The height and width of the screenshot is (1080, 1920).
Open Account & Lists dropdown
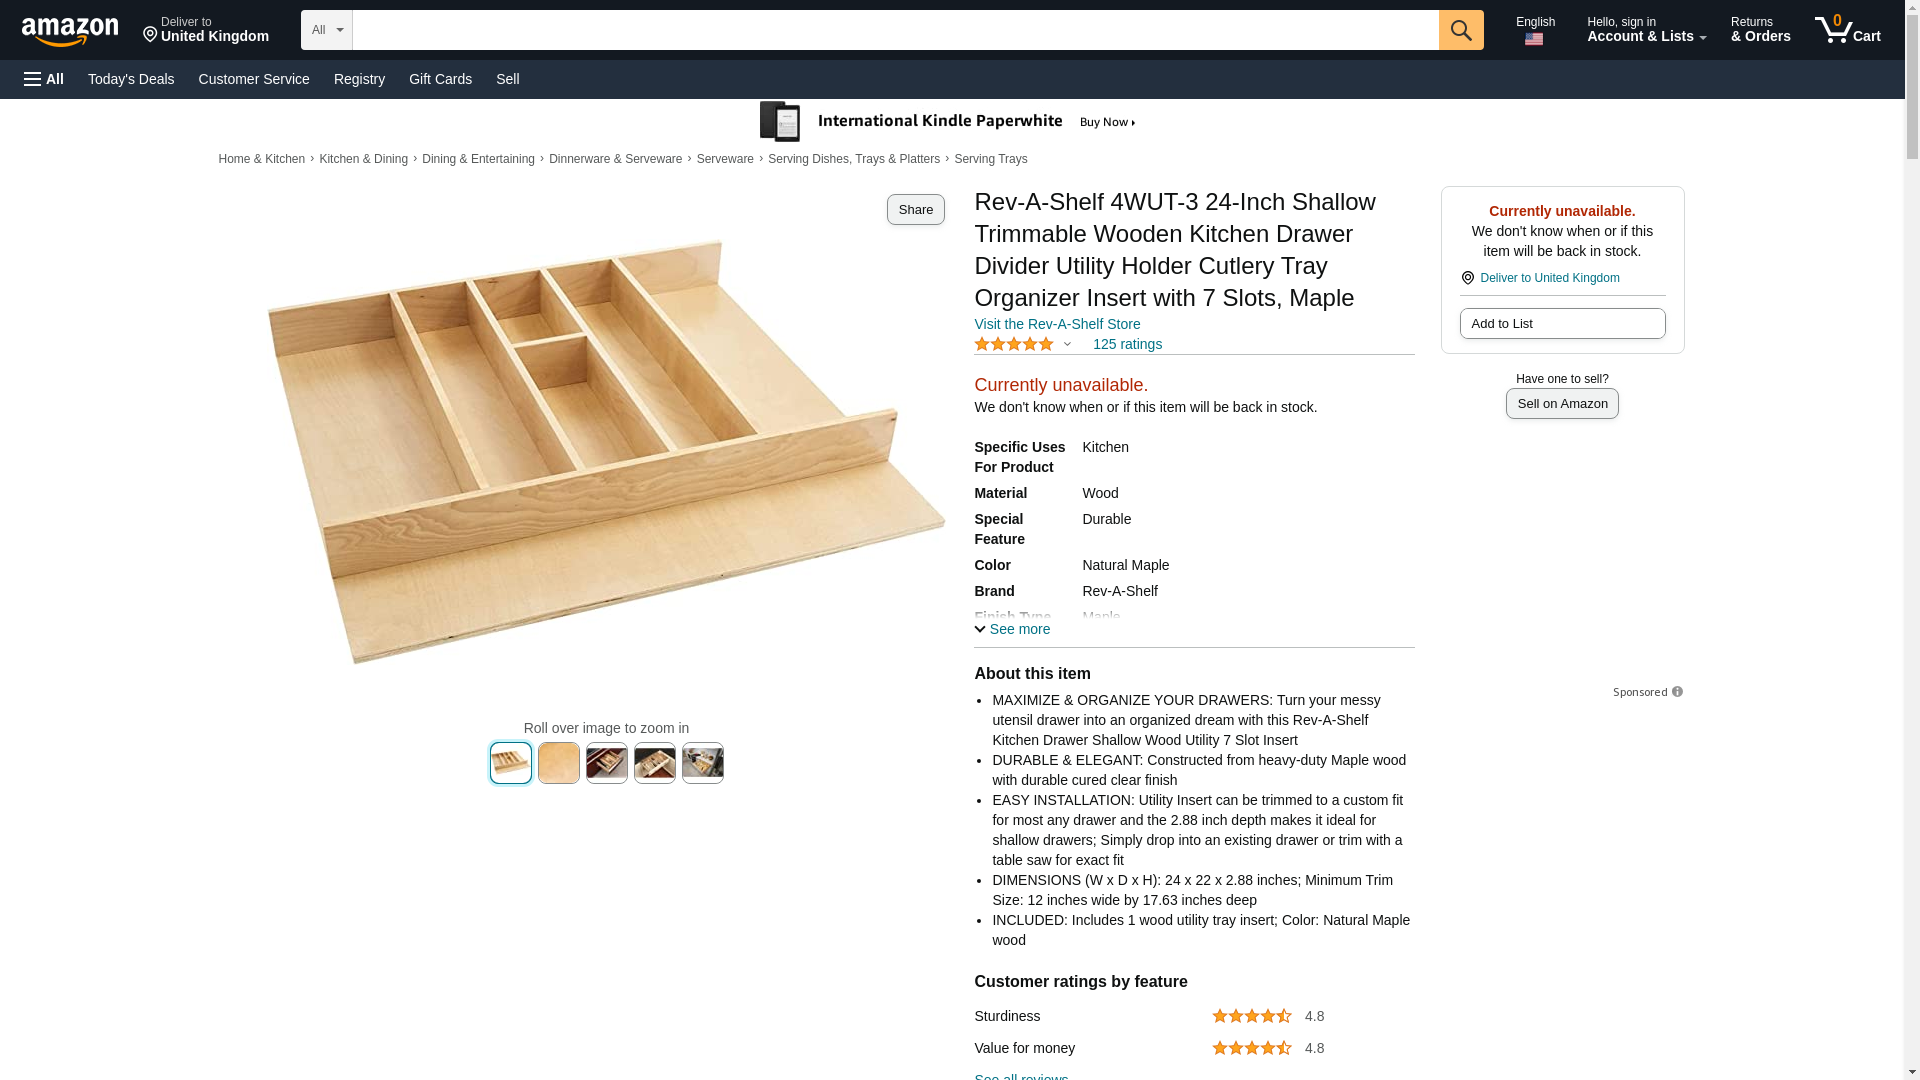(x=1646, y=30)
